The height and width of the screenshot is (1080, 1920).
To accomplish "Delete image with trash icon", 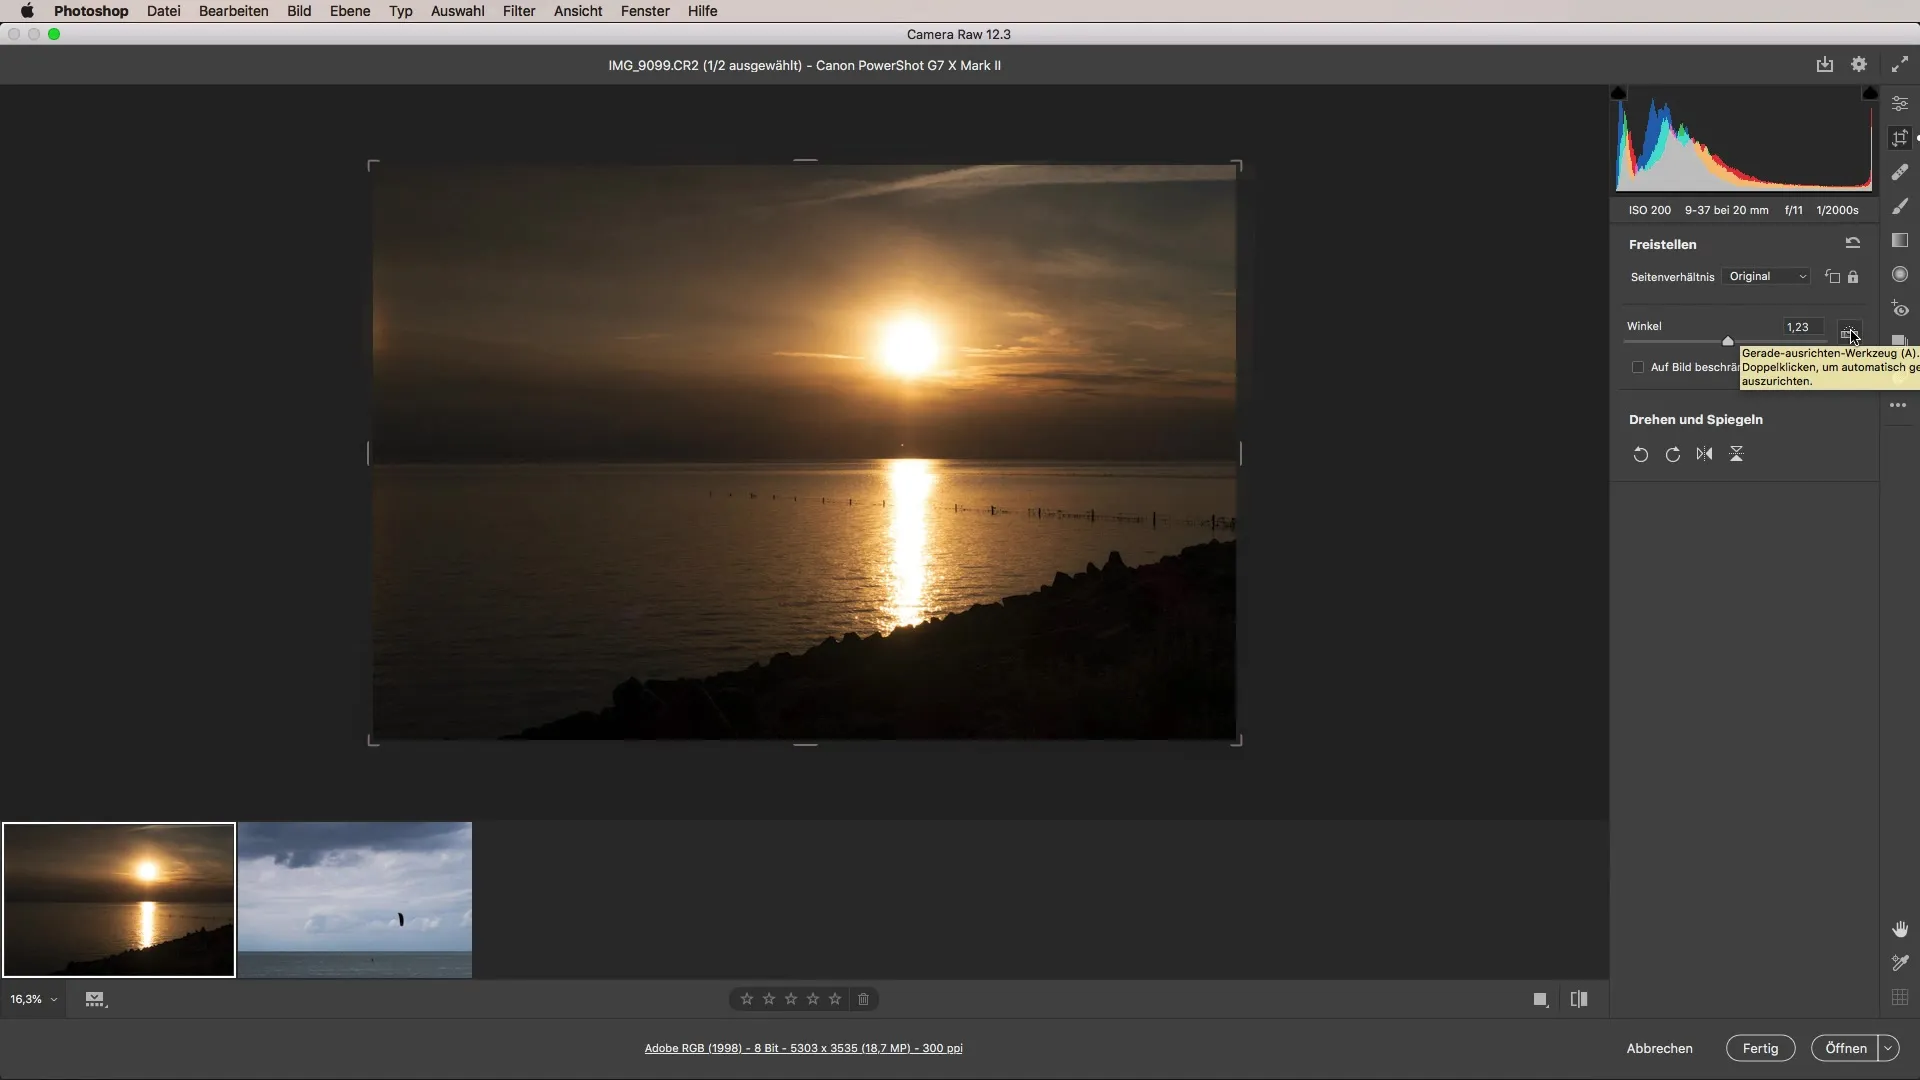I will click(863, 999).
